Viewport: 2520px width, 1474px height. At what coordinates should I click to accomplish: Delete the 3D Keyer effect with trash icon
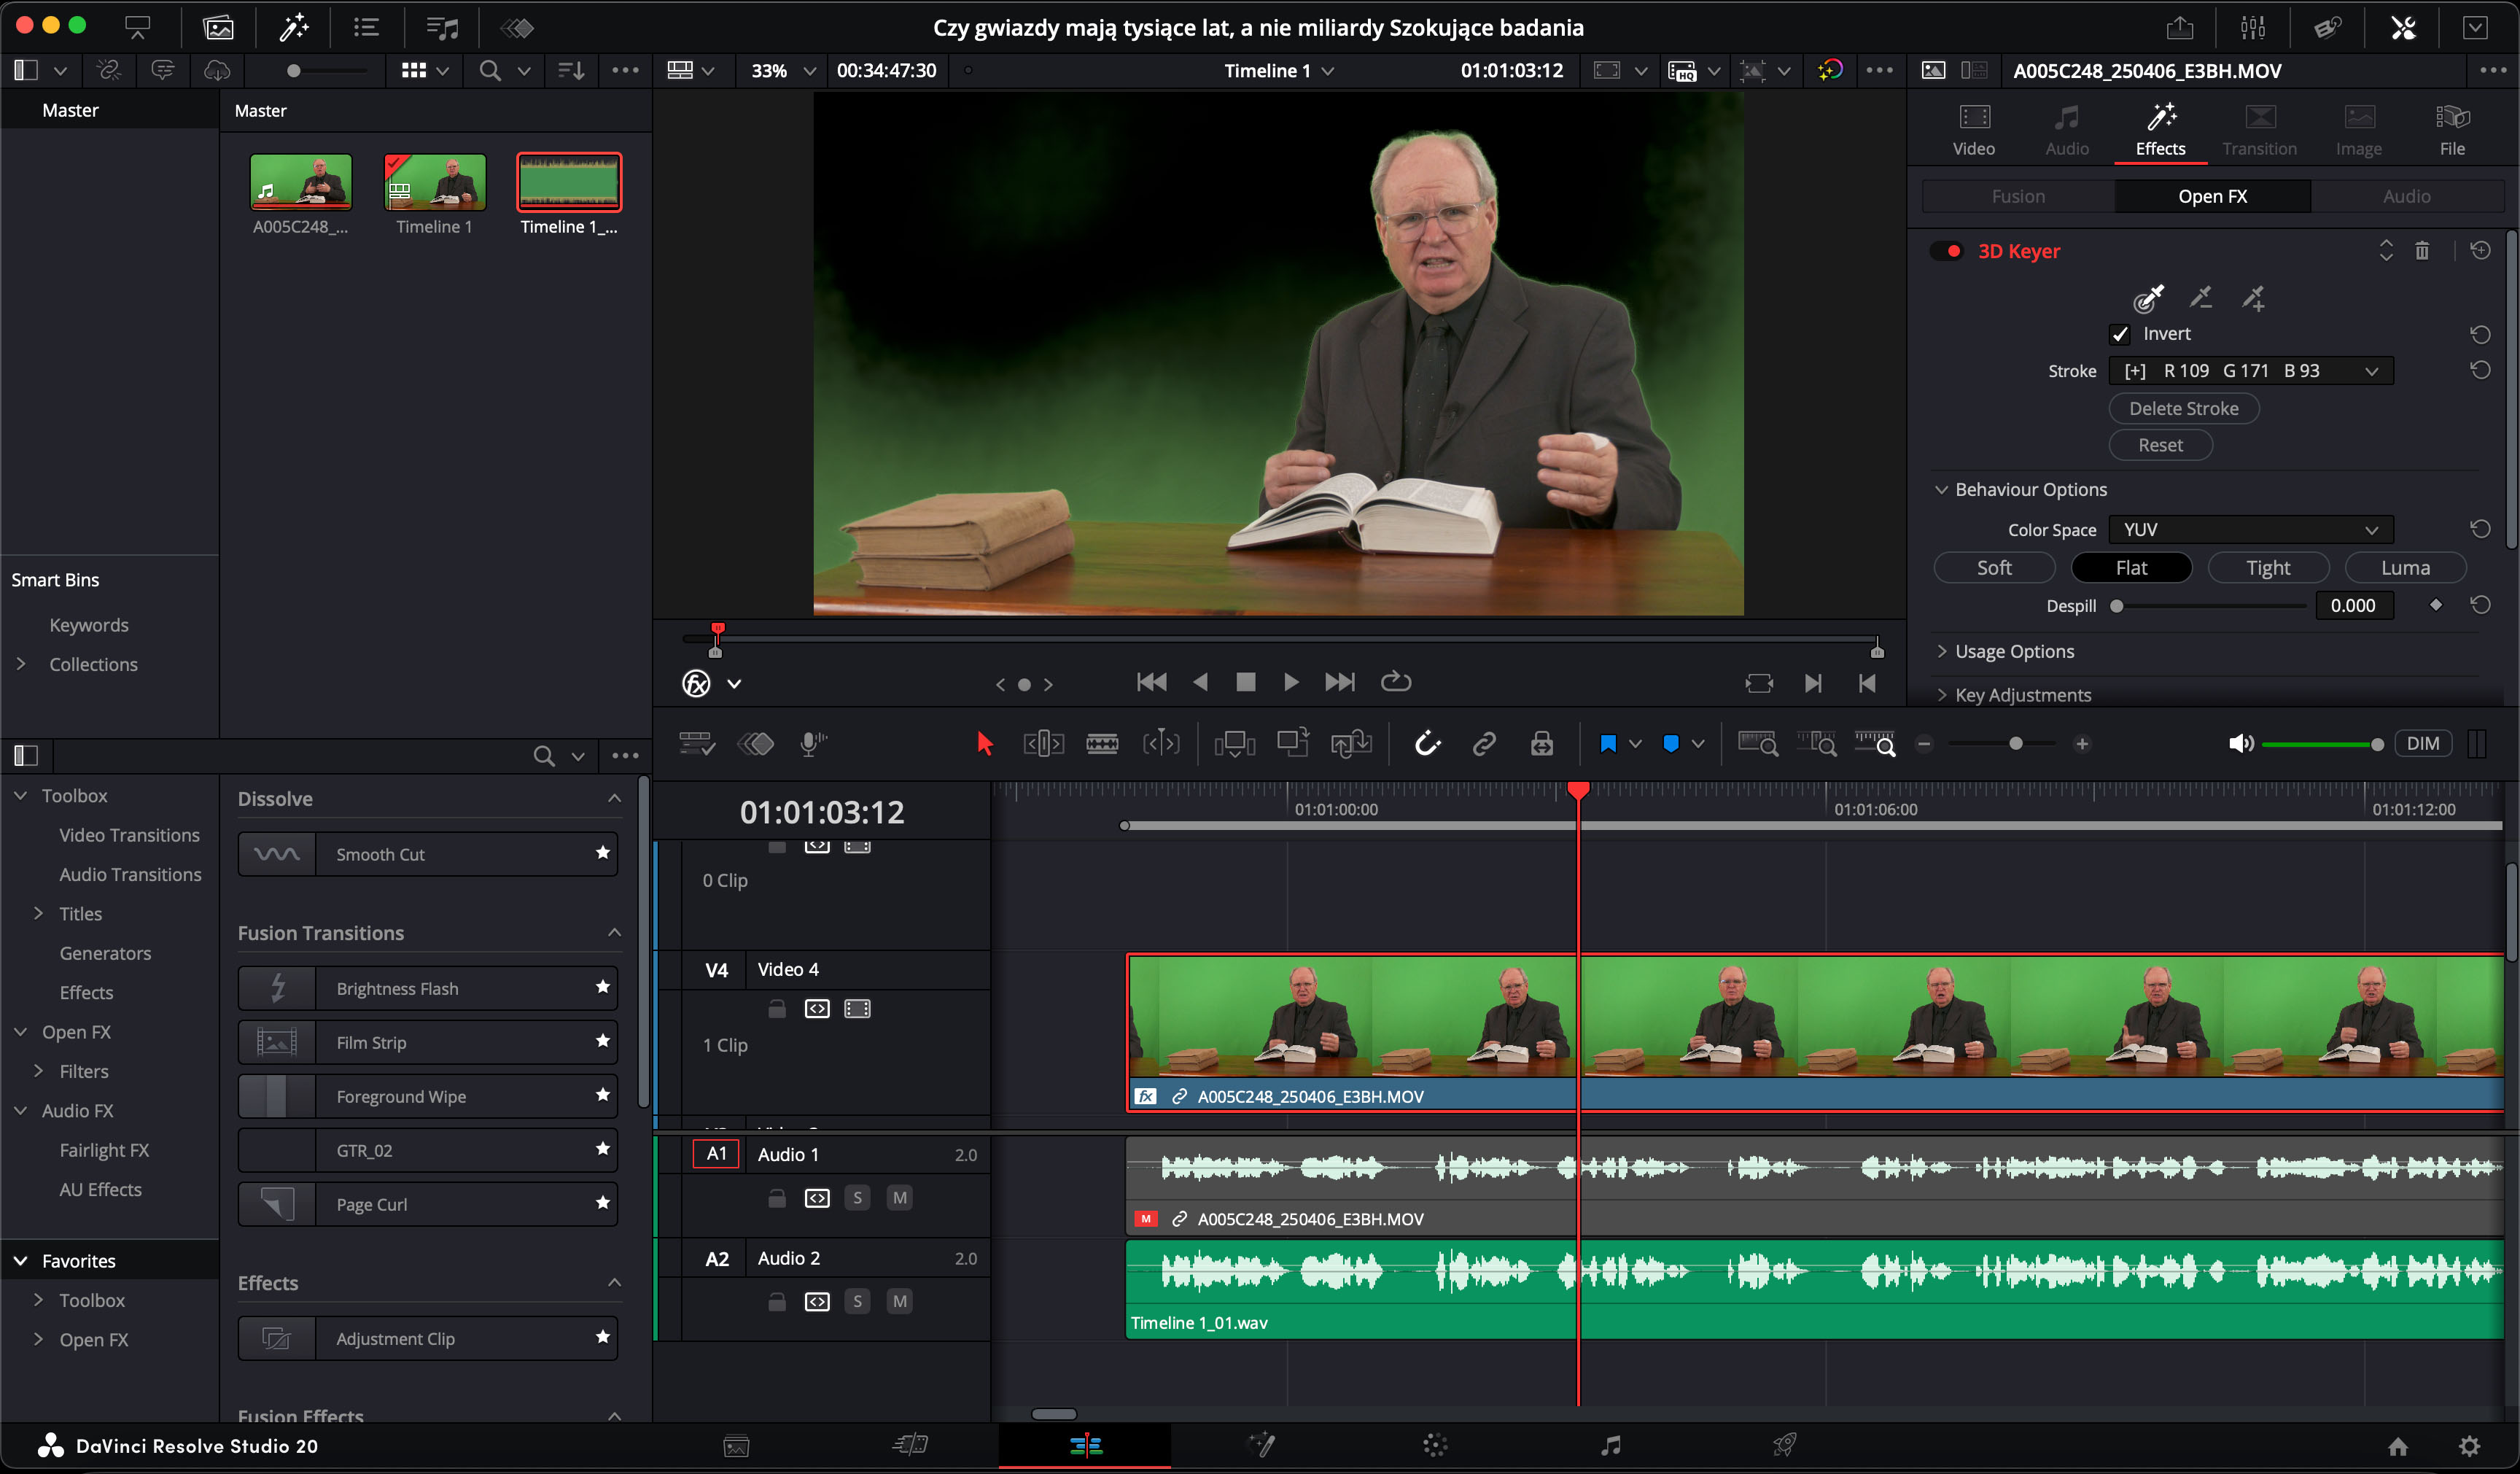[x=2422, y=250]
